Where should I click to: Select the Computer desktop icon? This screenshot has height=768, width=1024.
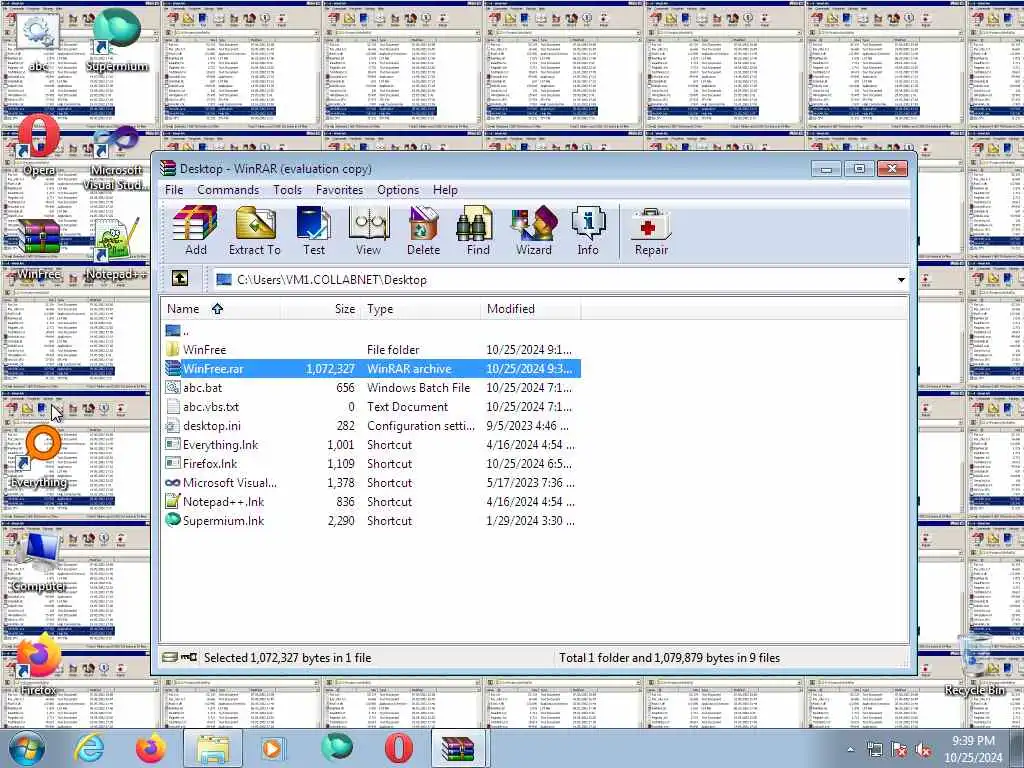point(39,563)
